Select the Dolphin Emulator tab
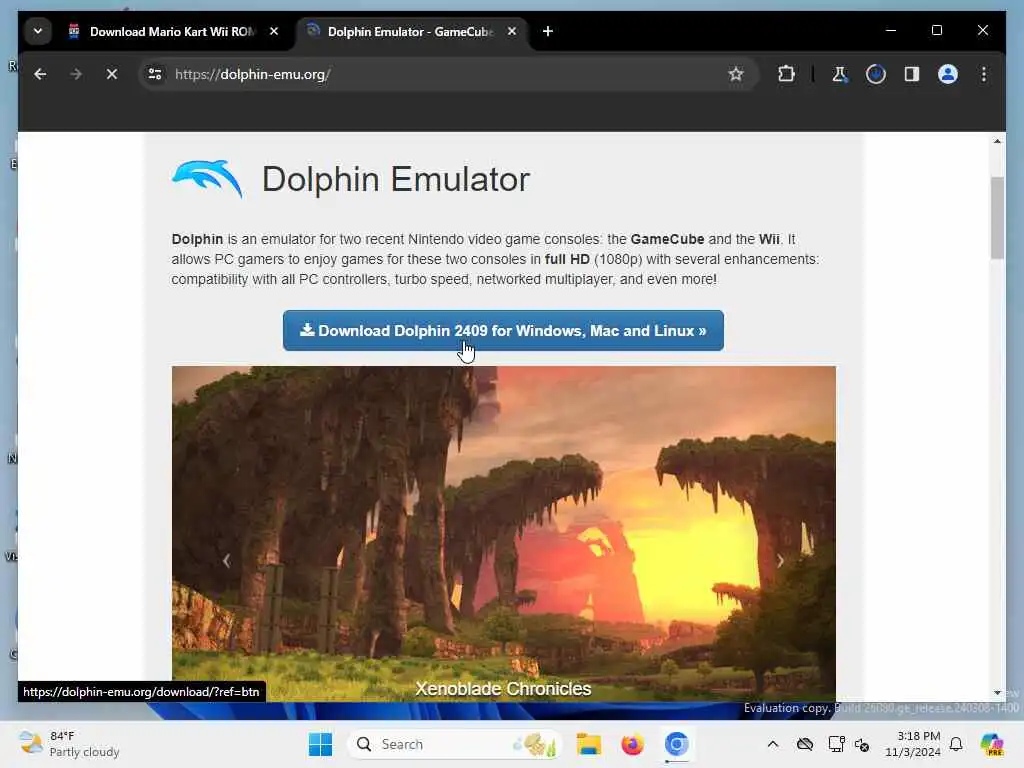1024x768 pixels. click(410, 31)
